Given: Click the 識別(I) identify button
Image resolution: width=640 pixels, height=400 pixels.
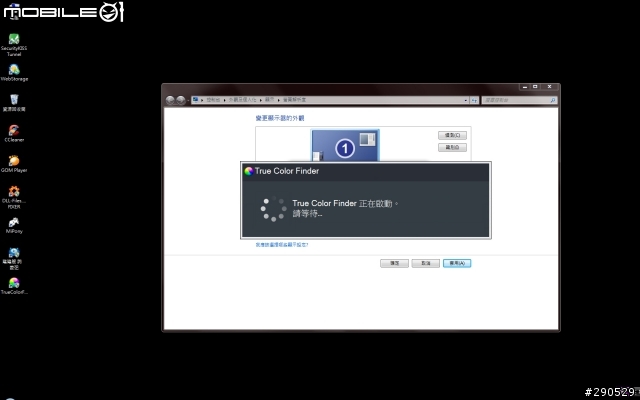Looking at the screenshot, I should click(x=452, y=147).
